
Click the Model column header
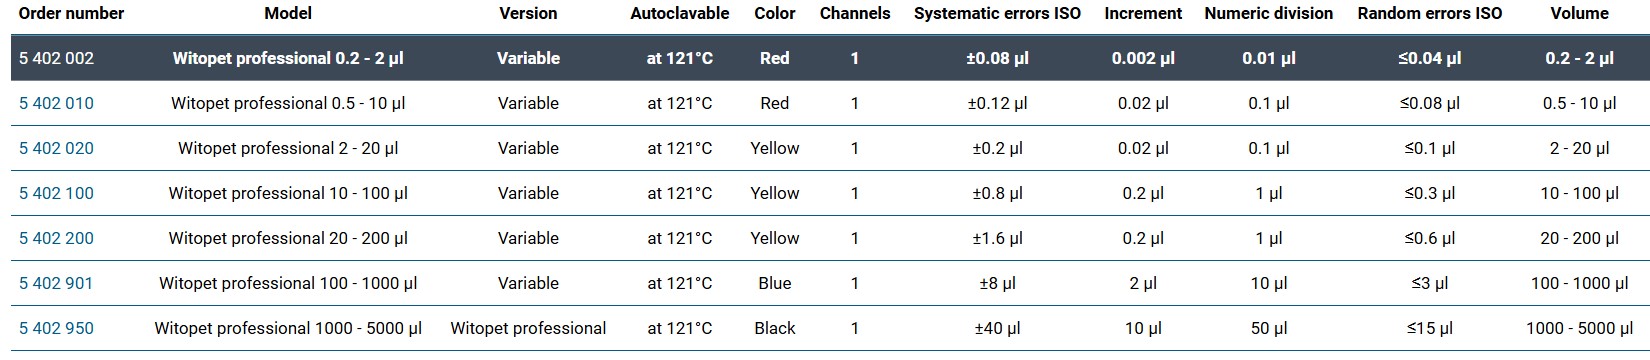click(x=288, y=13)
